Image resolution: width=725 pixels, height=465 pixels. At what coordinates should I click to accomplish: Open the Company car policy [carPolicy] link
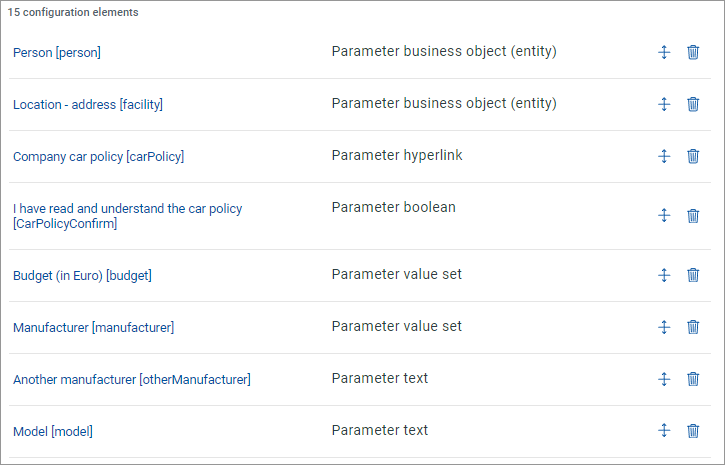[x=98, y=157]
